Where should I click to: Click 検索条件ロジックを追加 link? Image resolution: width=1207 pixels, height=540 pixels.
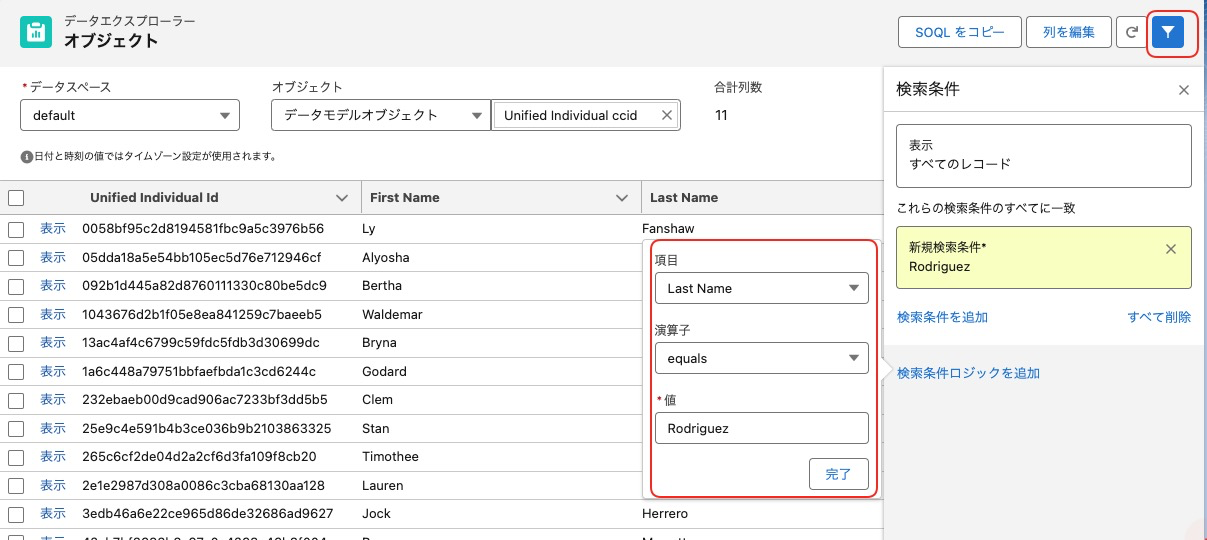(x=968, y=373)
